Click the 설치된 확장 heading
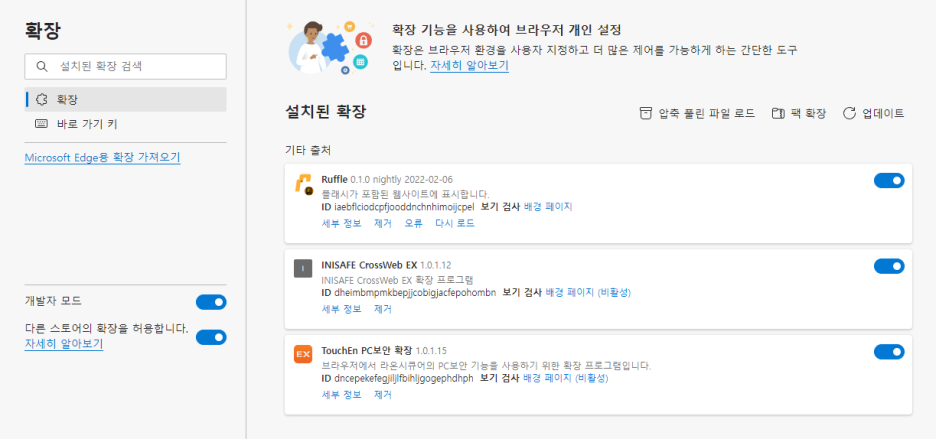 pyautogui.click(x=326, y=112)
